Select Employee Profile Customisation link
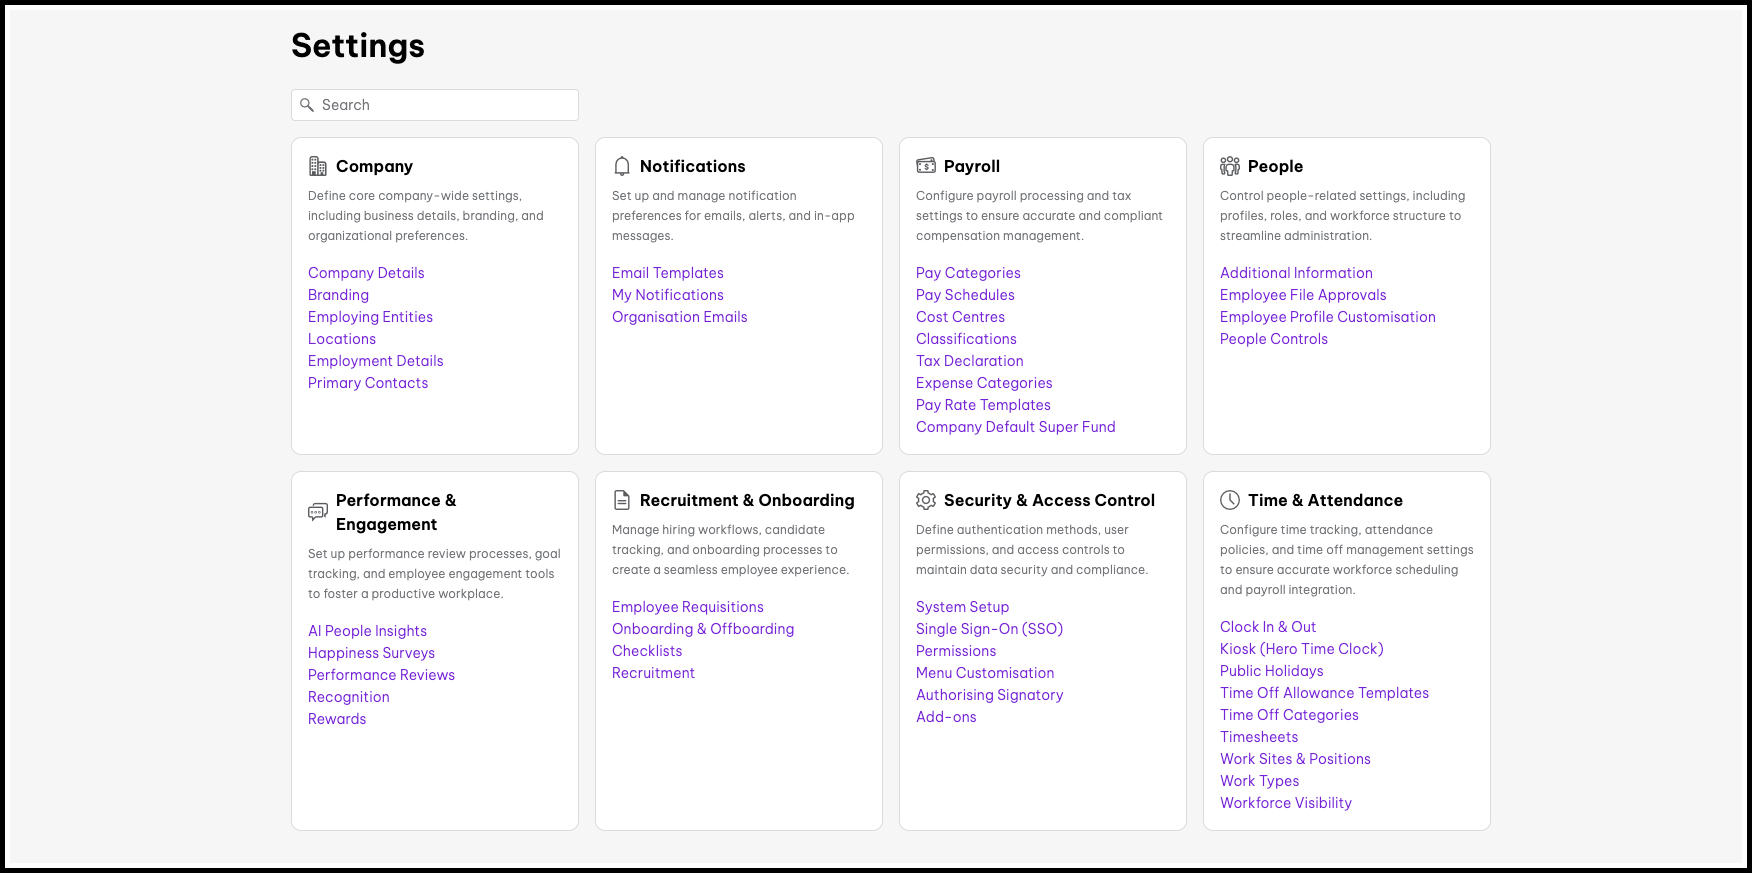Screen dimensions: 1752x873 coord(1327,317)
